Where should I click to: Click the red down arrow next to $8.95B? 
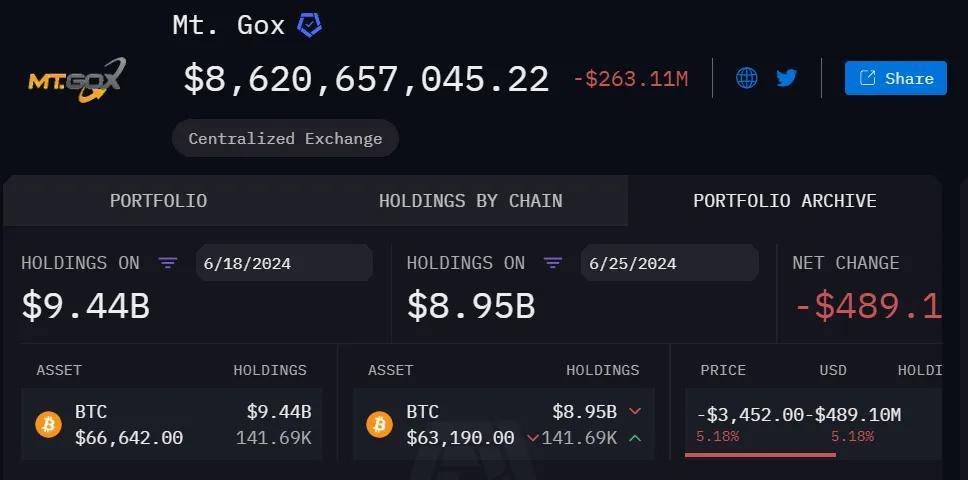[x=635, y=412]
